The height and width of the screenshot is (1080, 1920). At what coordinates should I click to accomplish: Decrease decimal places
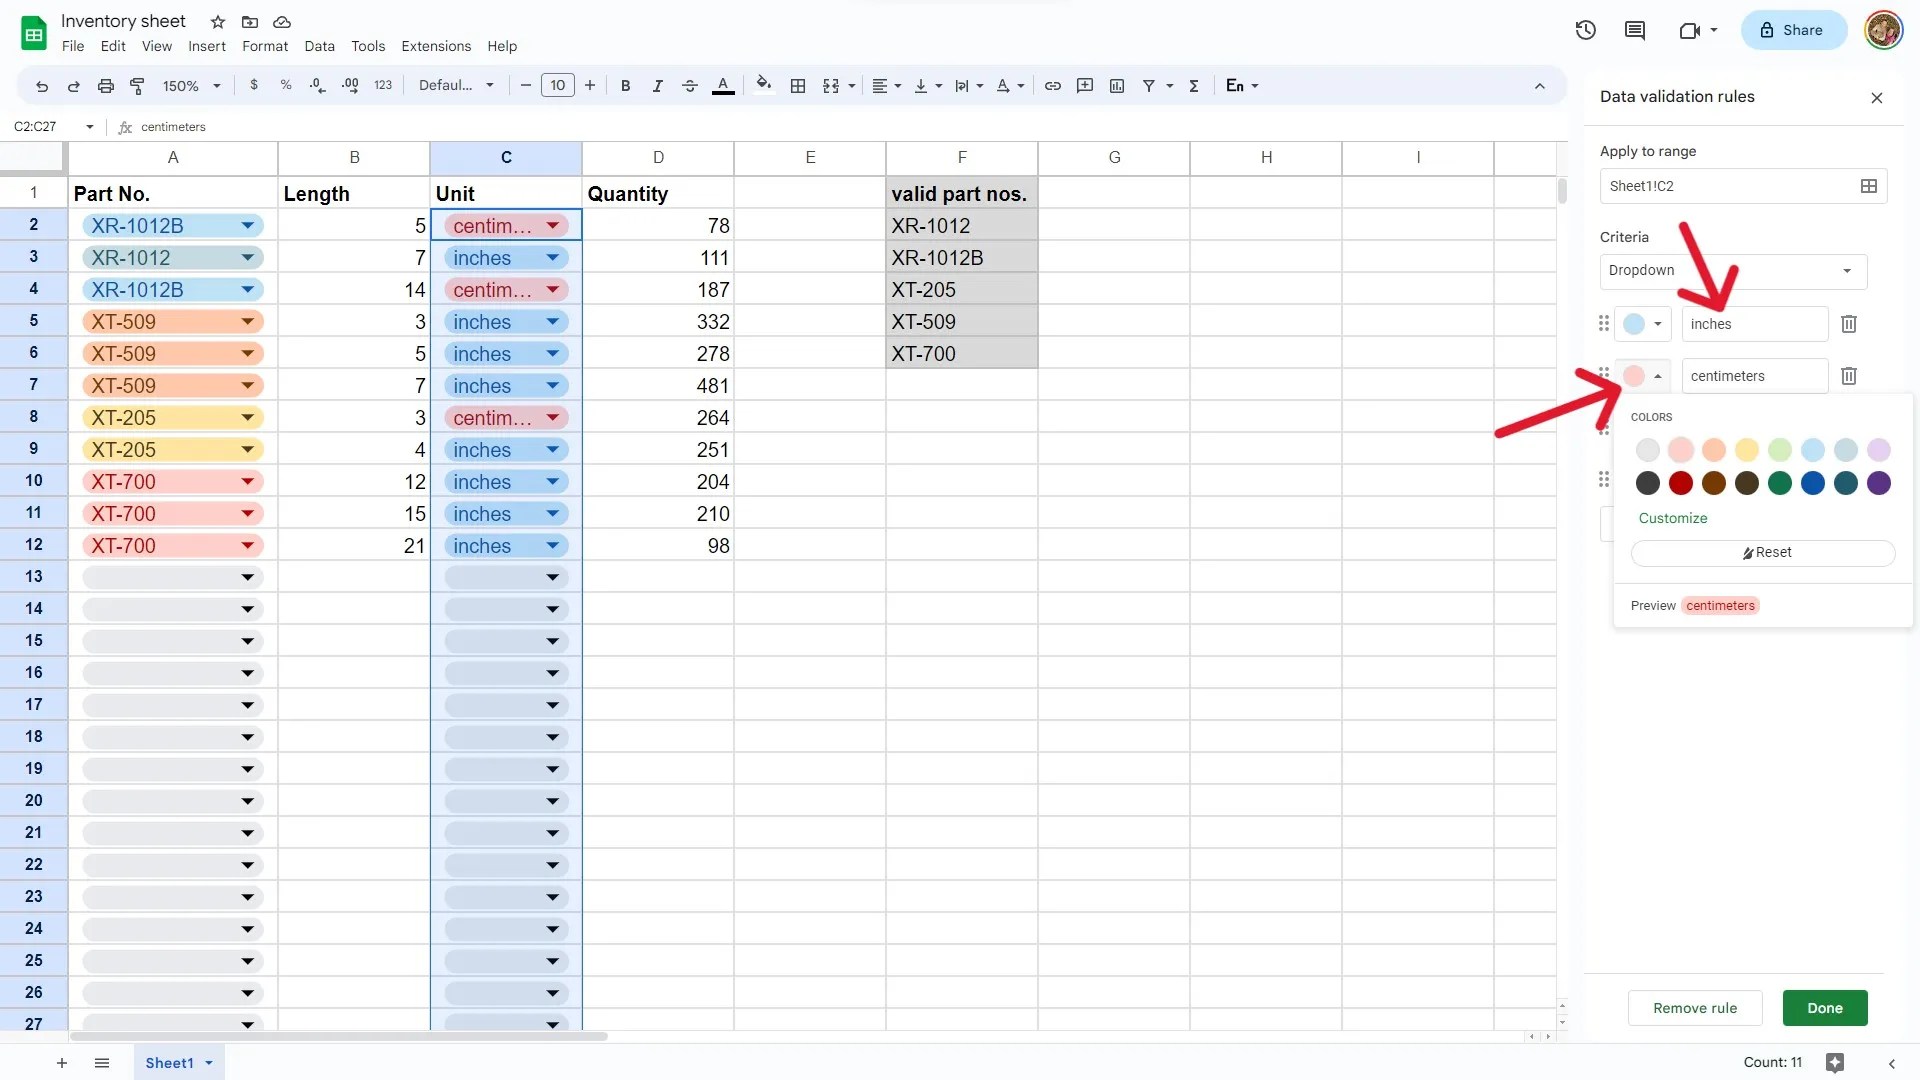(317, 86)
